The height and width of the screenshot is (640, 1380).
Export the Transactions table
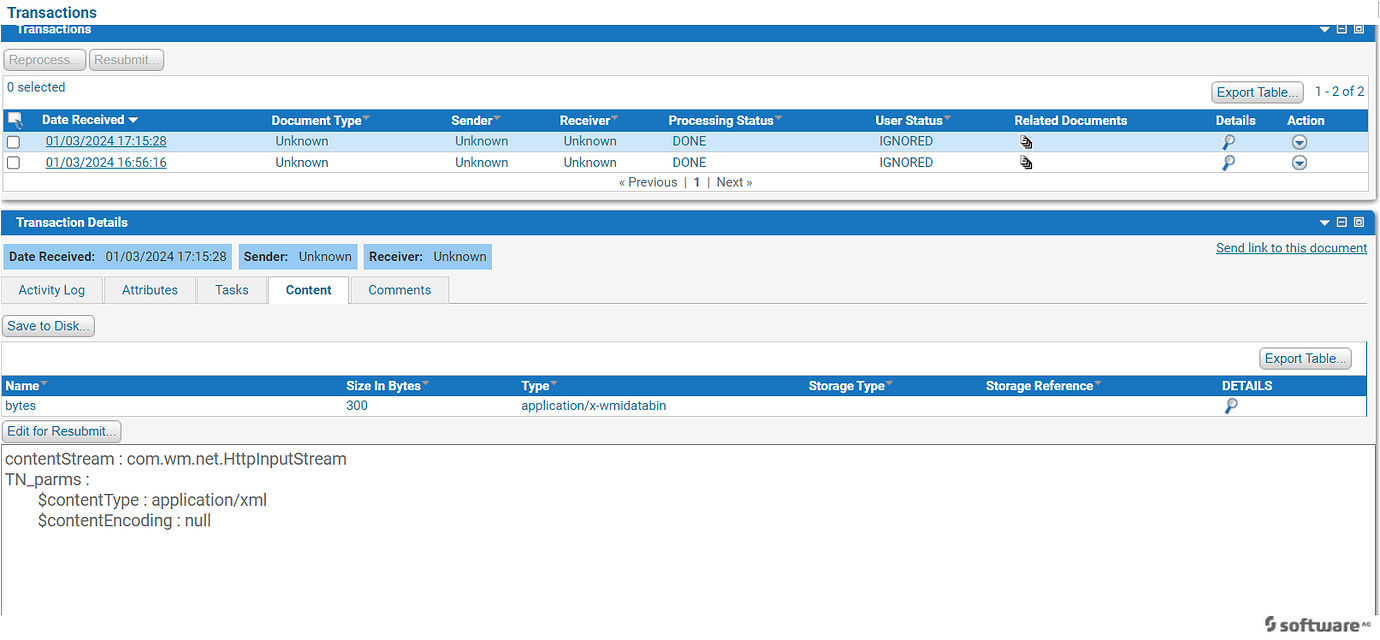click(1257, 92)
